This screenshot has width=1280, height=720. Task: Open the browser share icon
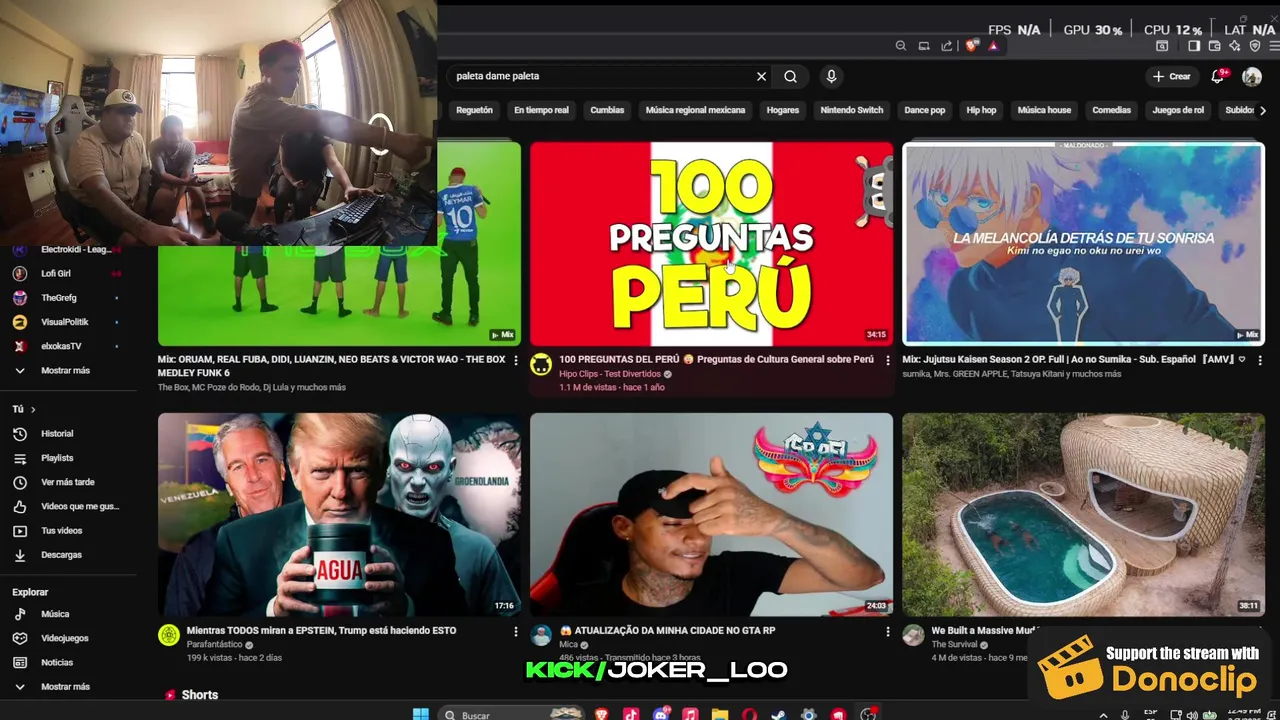(x=947, y=46)
